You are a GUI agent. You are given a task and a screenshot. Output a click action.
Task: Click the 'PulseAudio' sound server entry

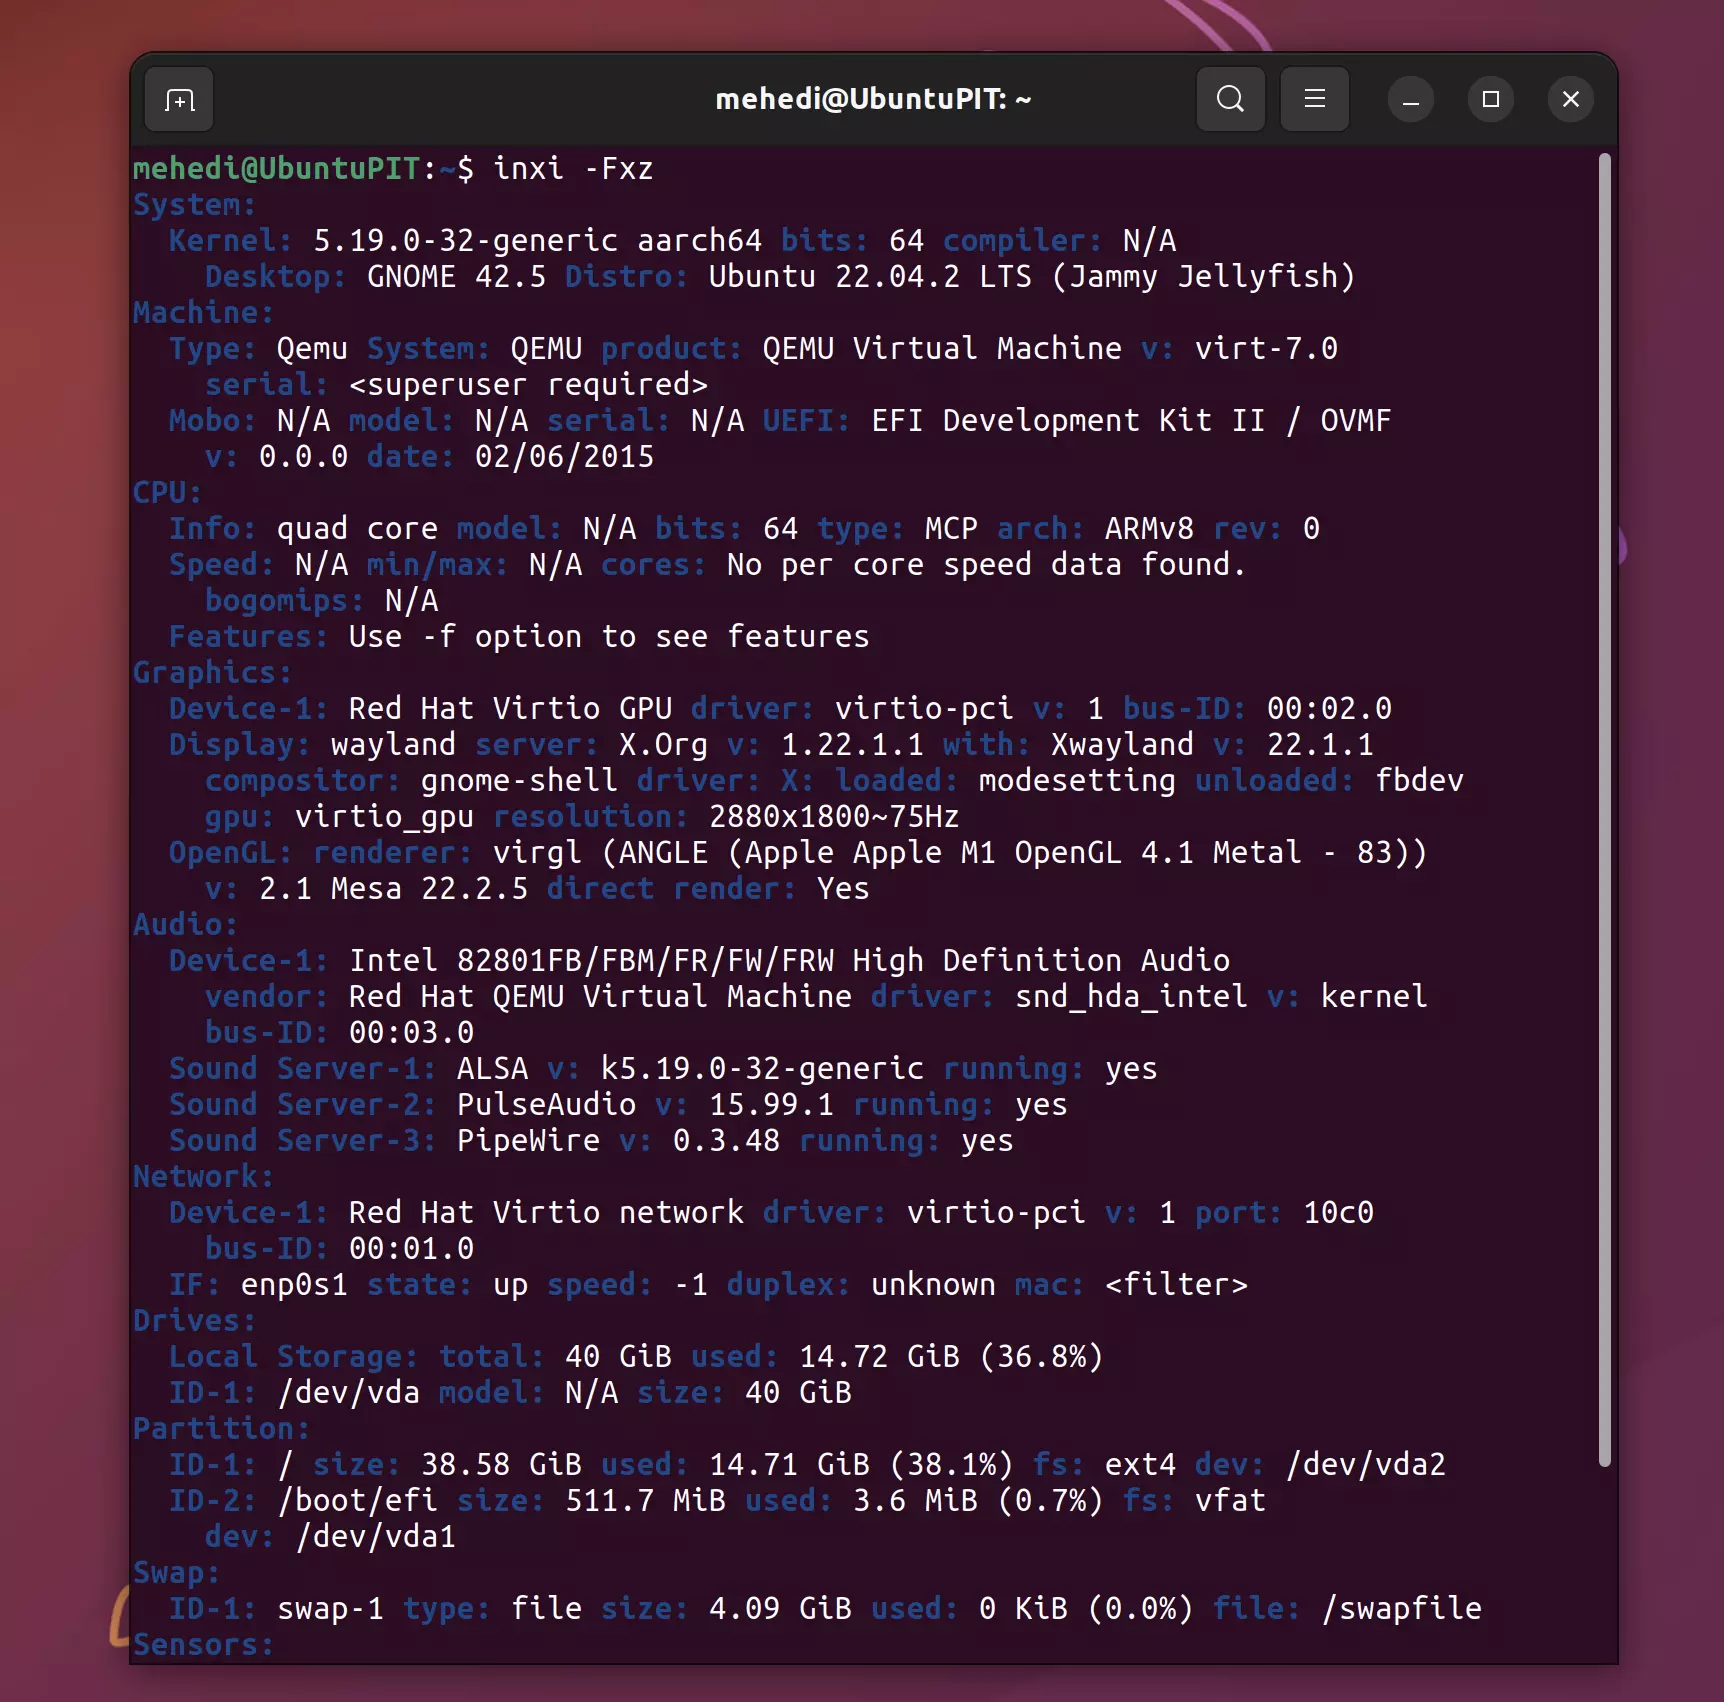pyautogui.click(x=546, y=1104)
